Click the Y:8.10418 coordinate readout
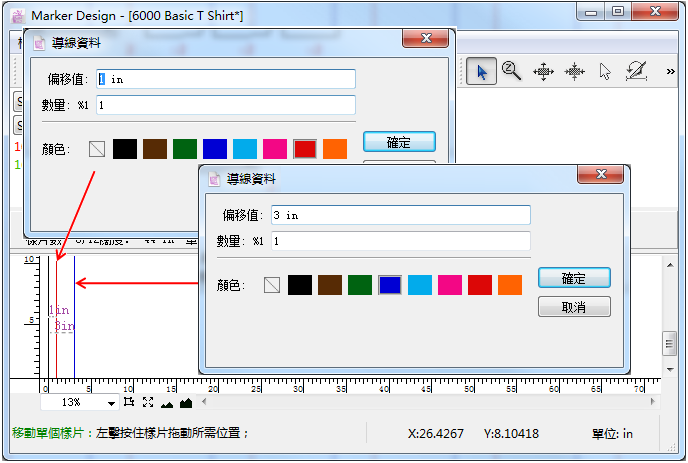 click(x=511, y=434)
